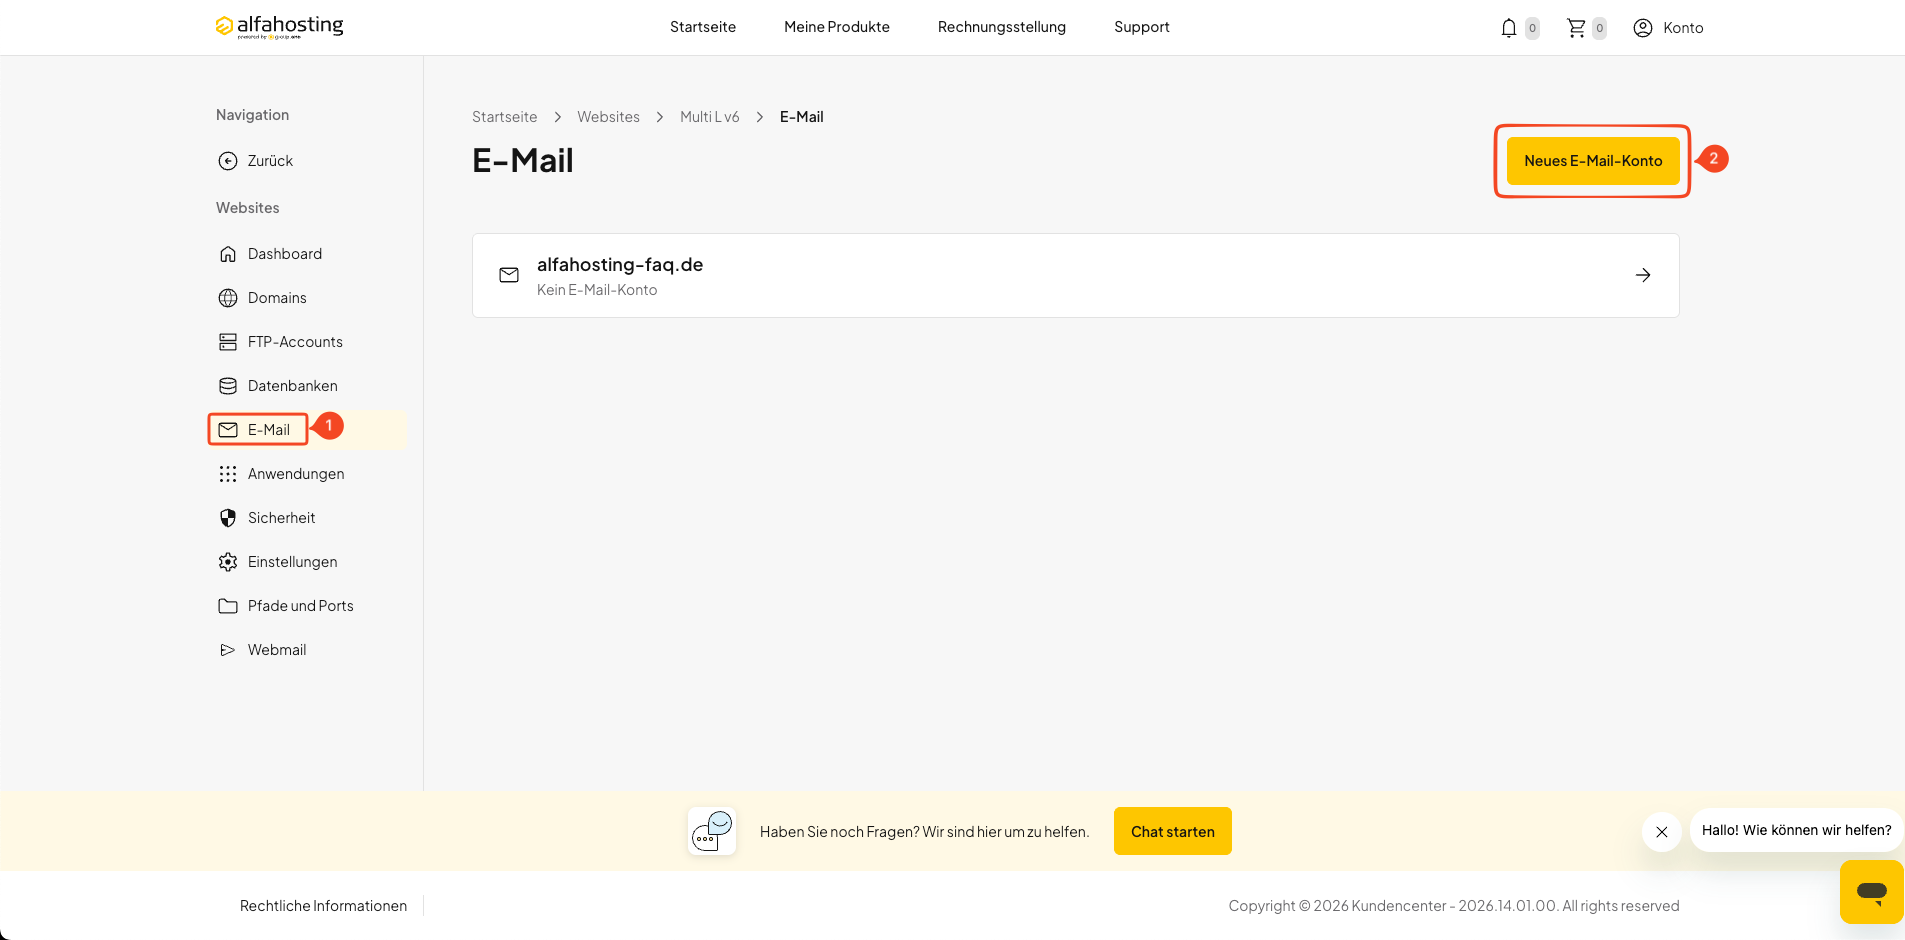This screenshot has height=940, width=1905.
Task: Click the Zurück back arrow icon
Action: click(228, 161)
